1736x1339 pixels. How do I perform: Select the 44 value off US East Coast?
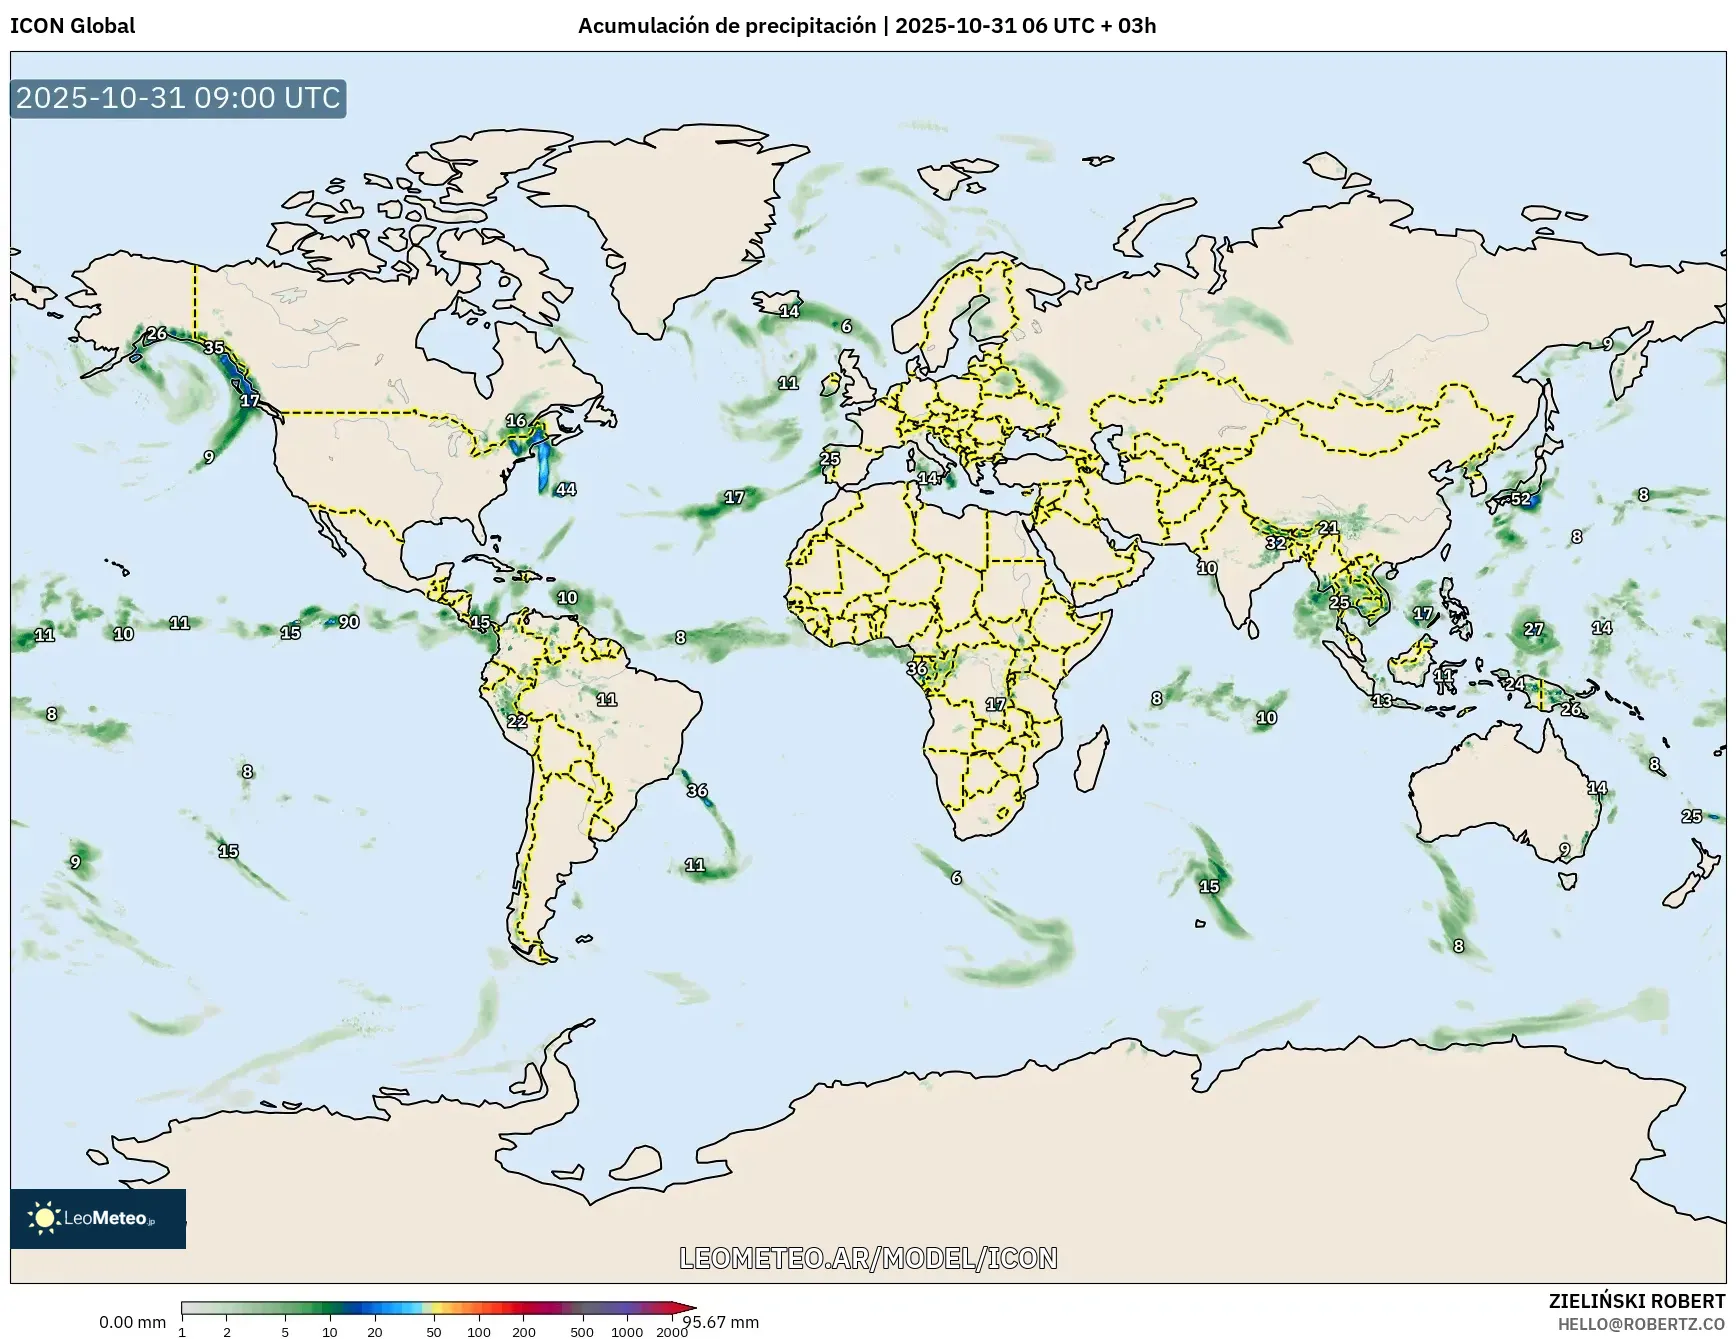point(566,489)
